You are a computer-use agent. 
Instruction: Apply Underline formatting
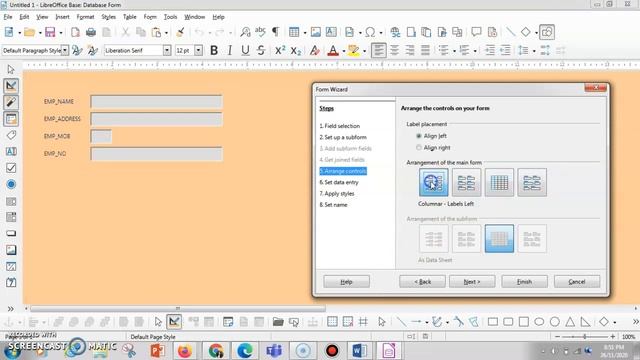coord(245,50)
